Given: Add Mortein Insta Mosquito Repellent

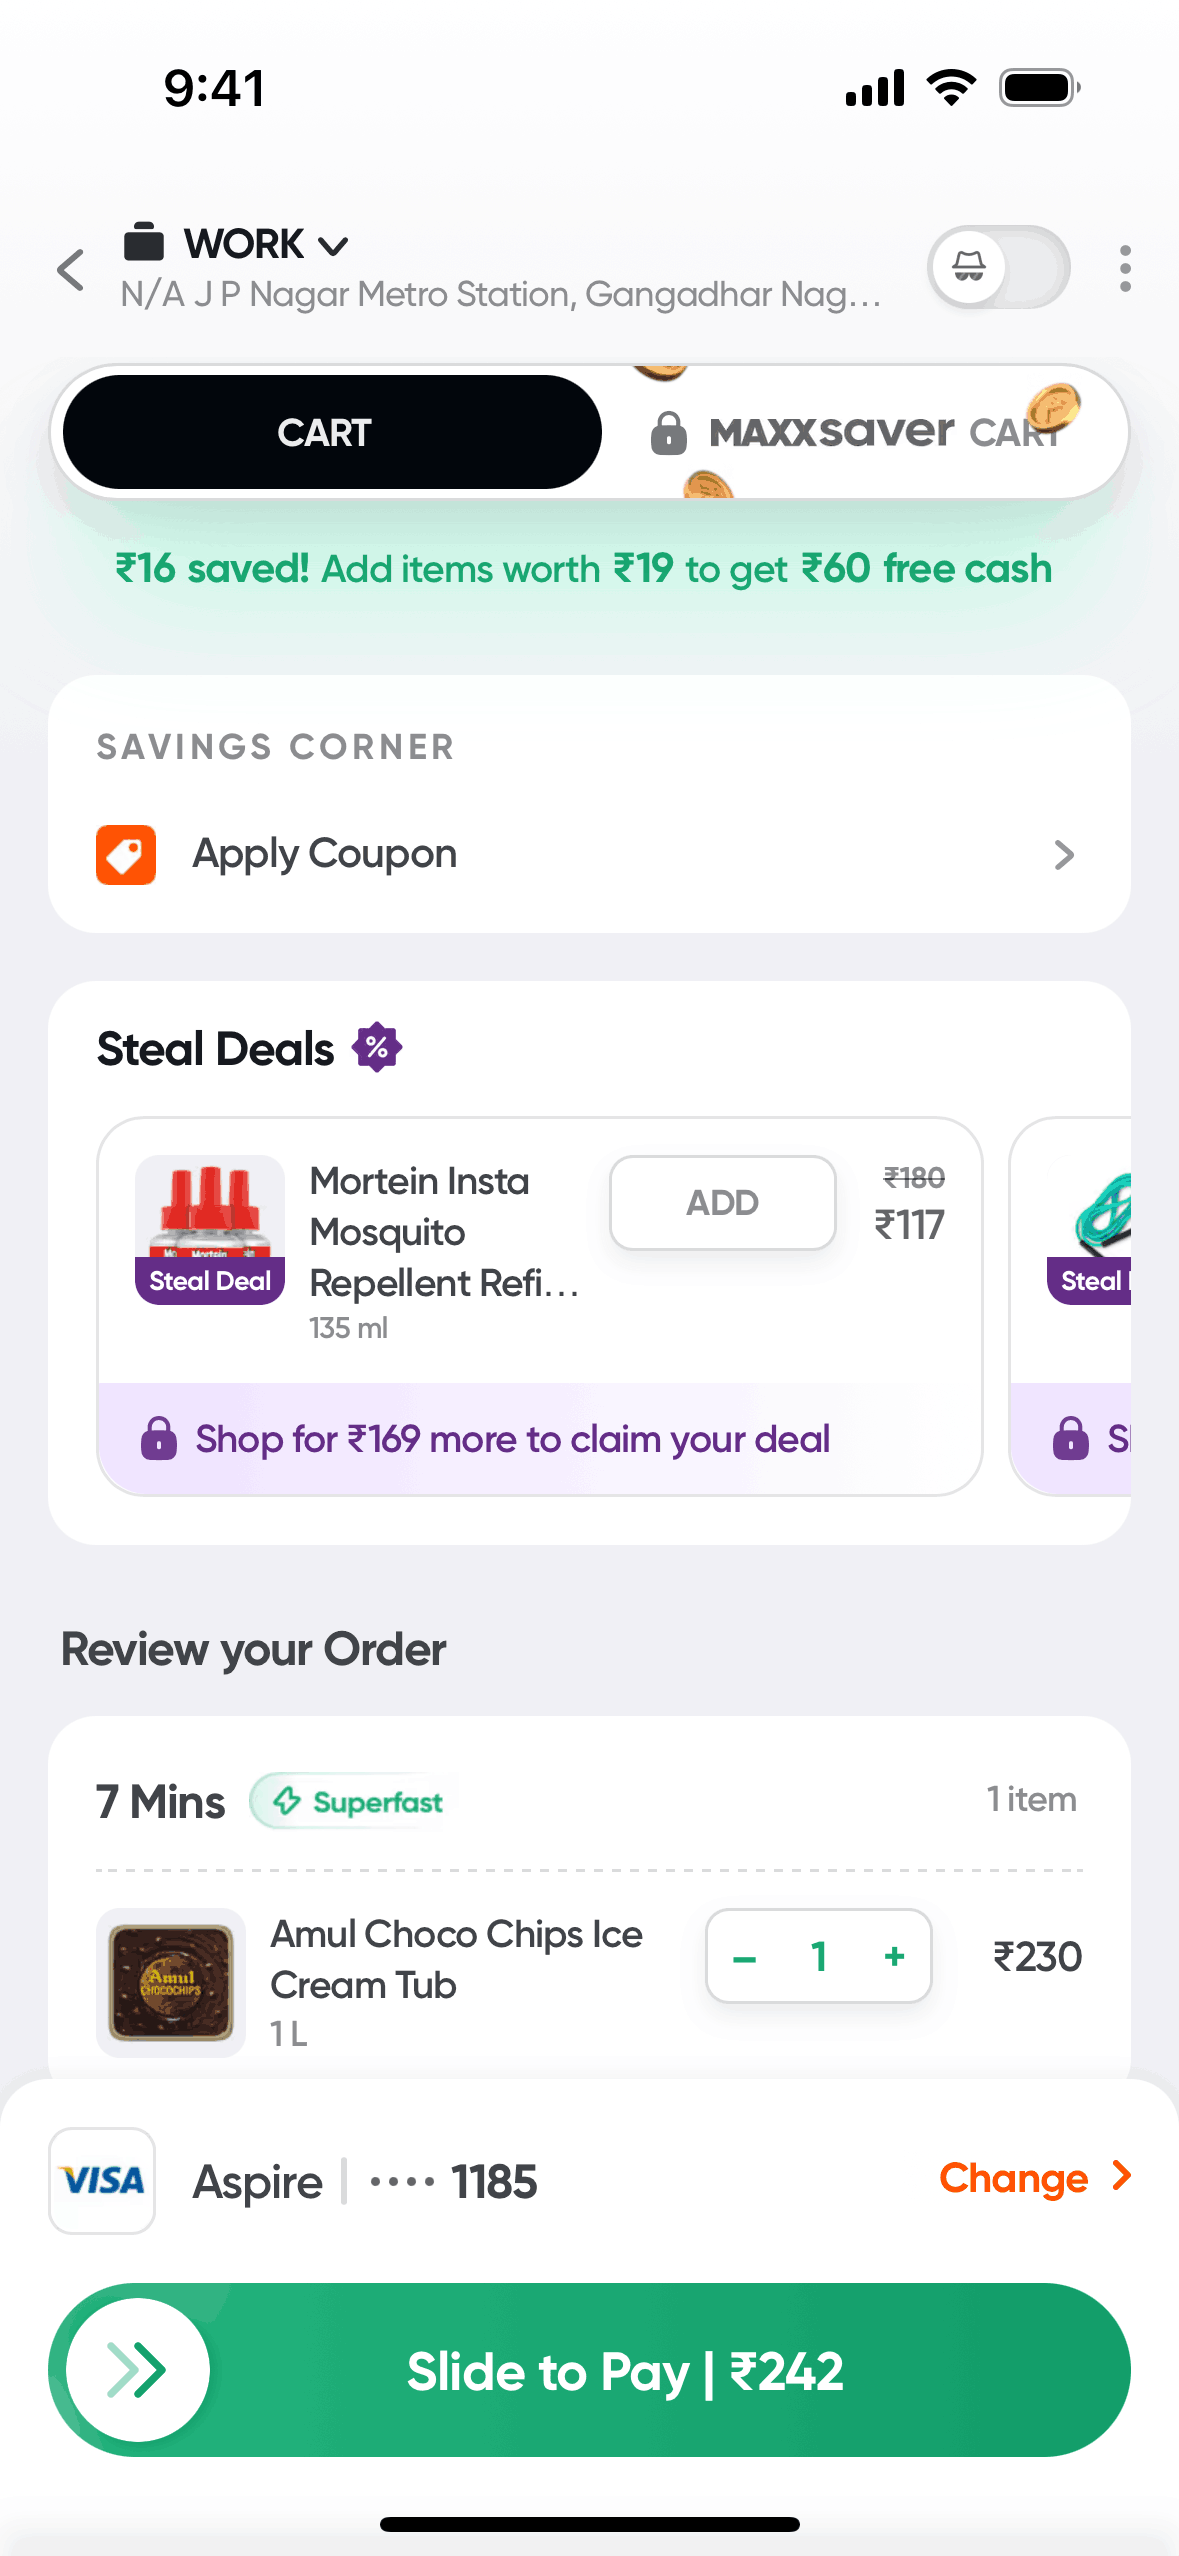Looking at the screenshot, I should tap(722, 1202).
